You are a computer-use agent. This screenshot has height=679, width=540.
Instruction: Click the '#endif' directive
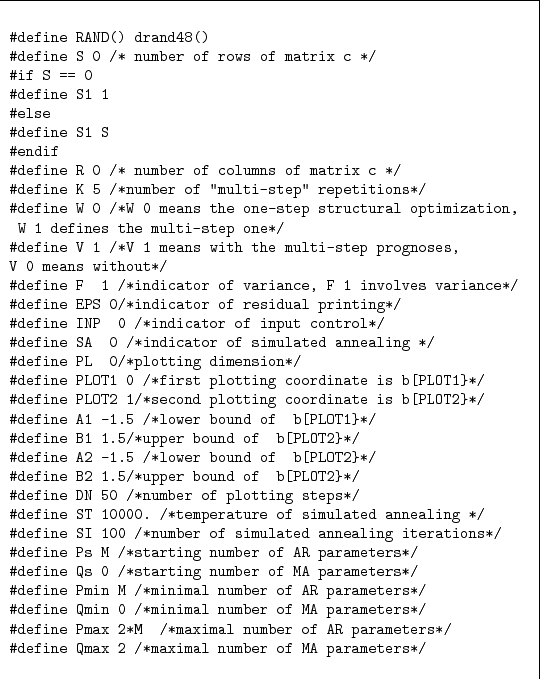pos(34,151)
